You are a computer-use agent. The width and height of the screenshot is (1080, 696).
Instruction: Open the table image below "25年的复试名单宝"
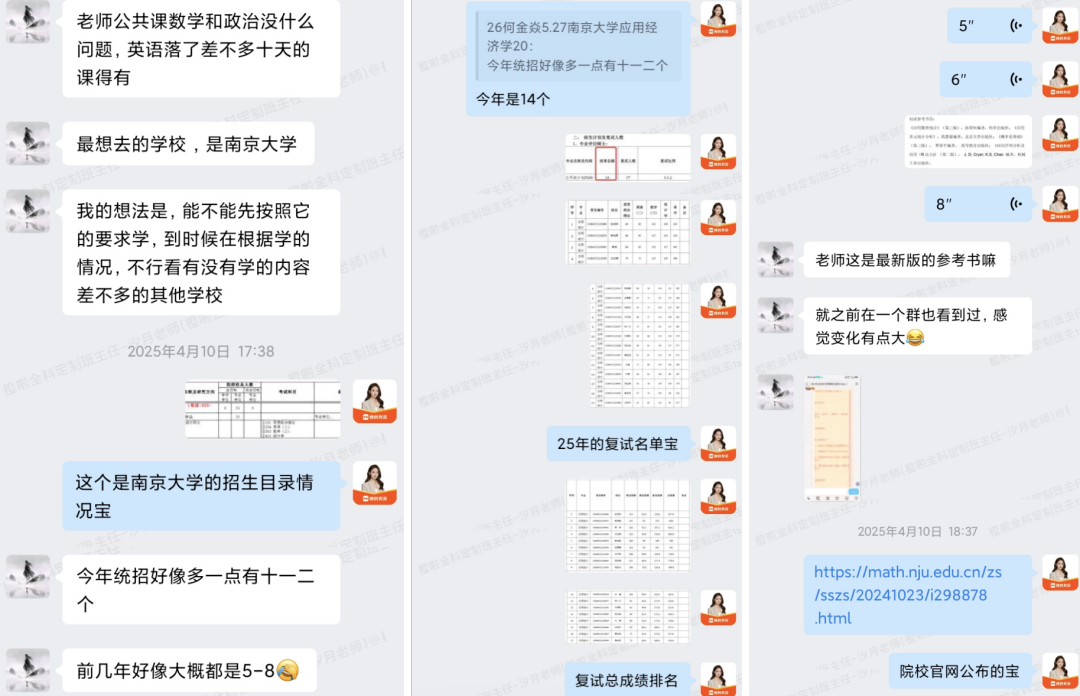click(x=627, y=525)
